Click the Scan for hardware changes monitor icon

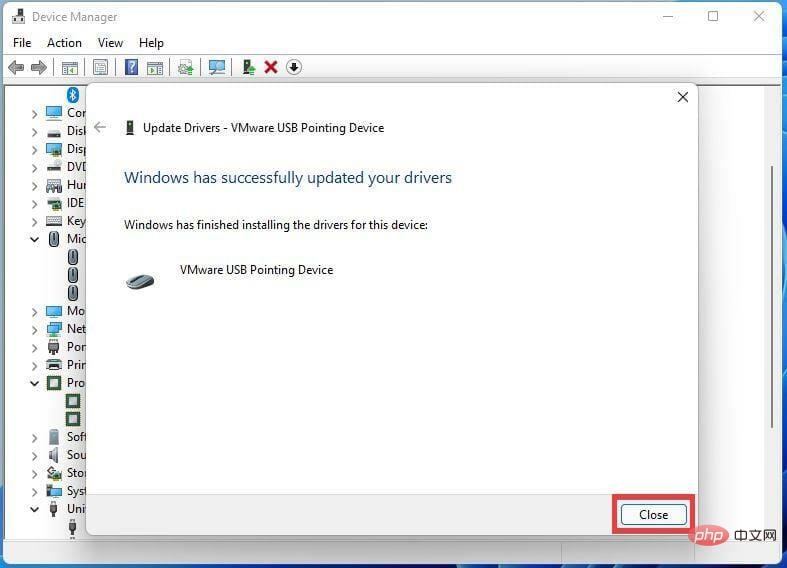pyautogui.click(x=217, y=67)
